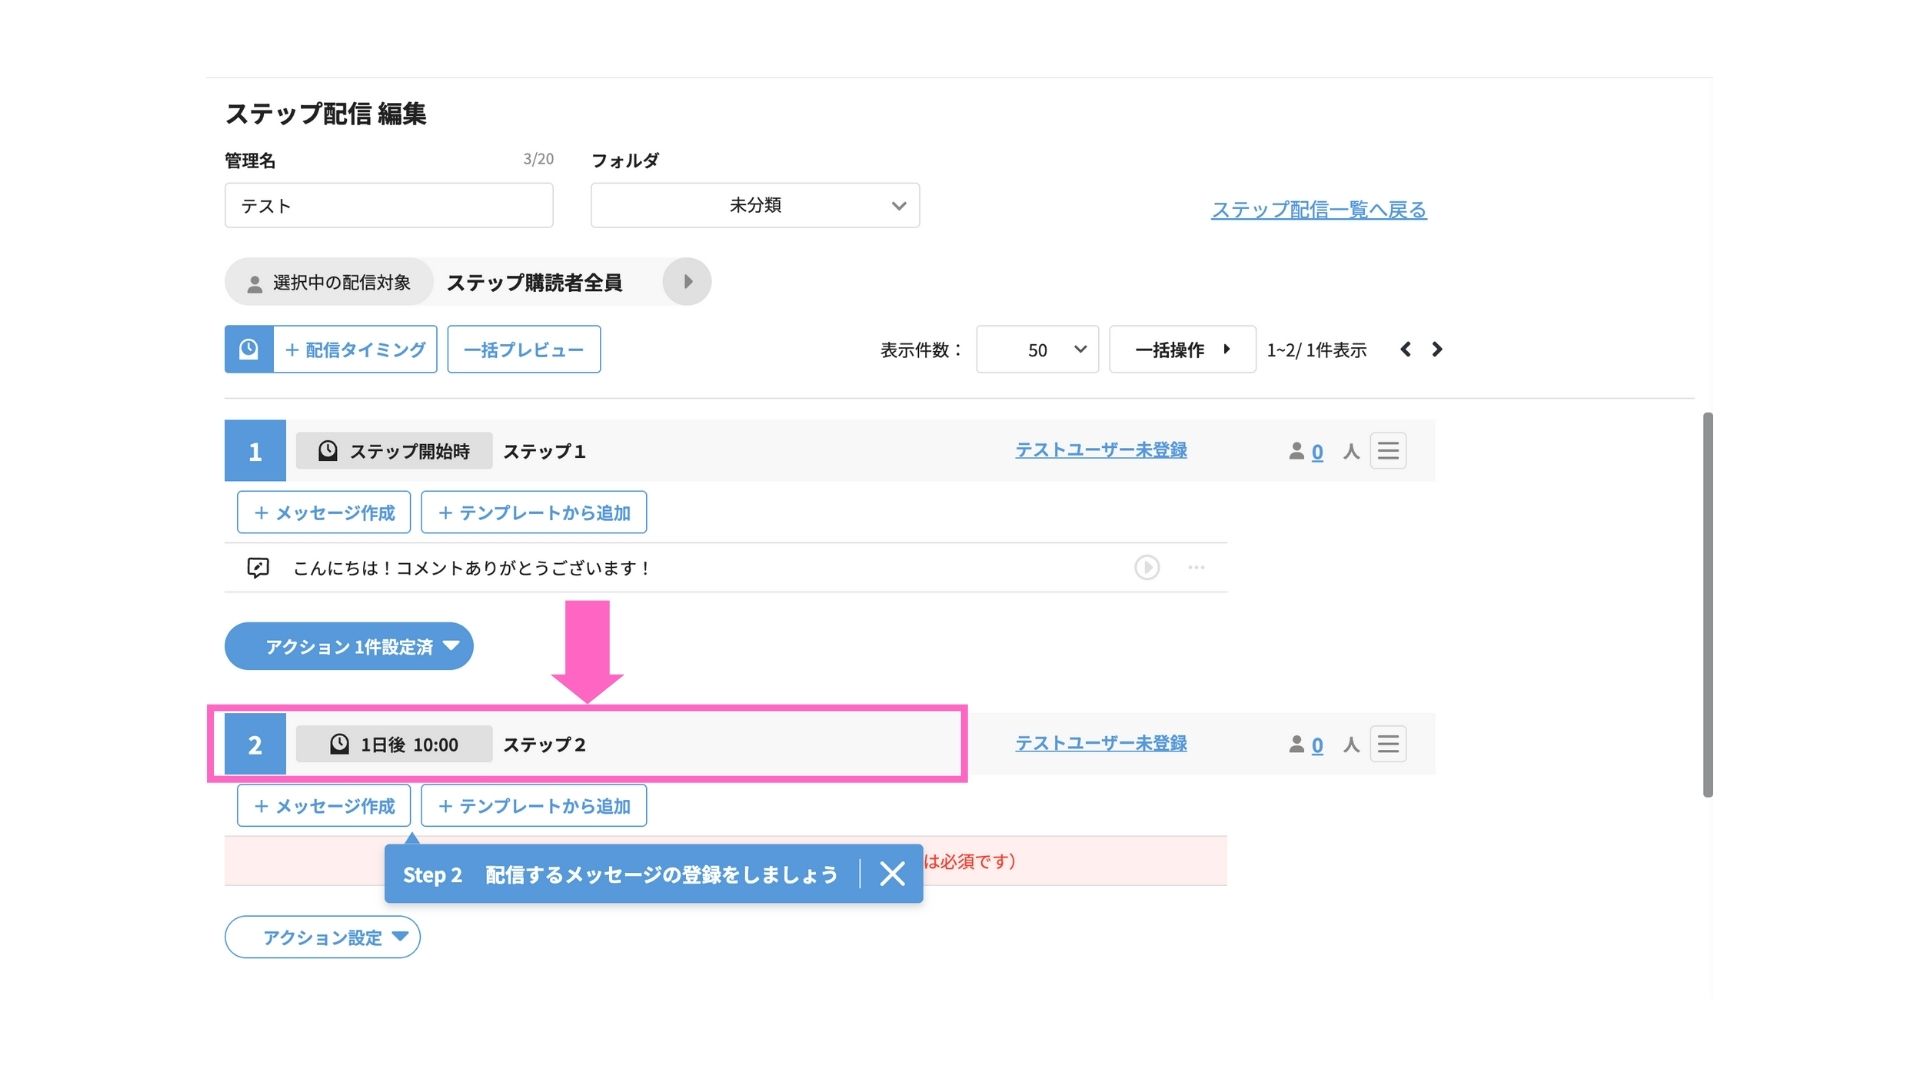The image size is (1920, 1080).
Task: Click the vertical scrollbar on the right
Action: coord(1708,604)
